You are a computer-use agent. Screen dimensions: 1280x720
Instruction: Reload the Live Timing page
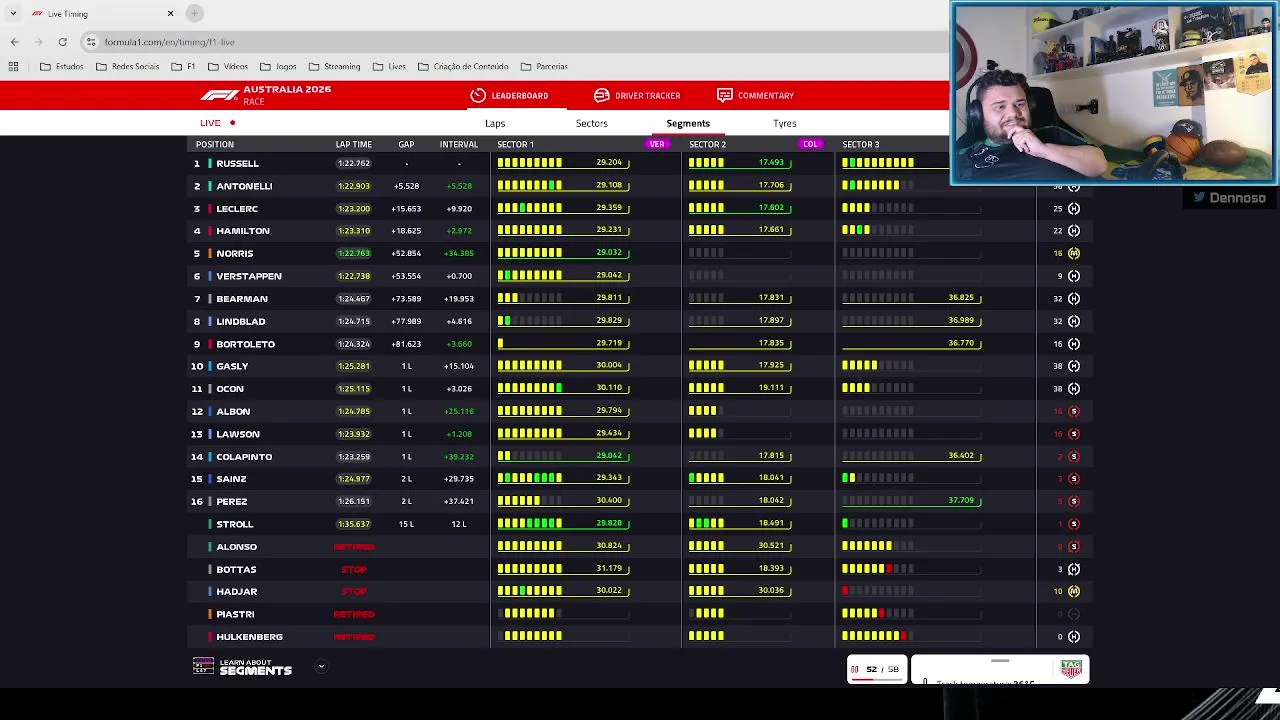(62, 42)
